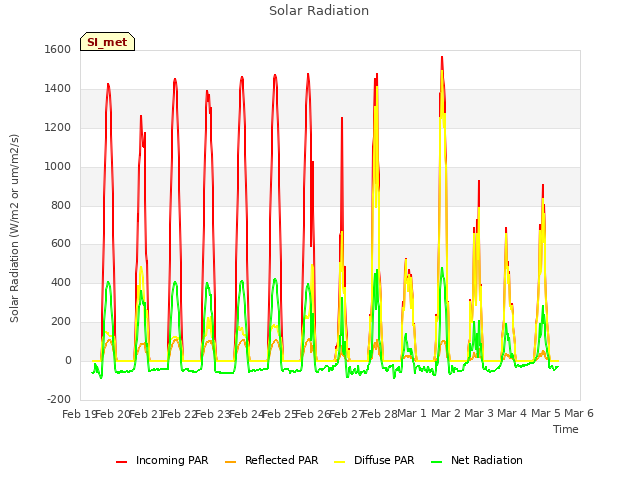This screenshot has width=640, height=480.
Task: Click the 1600 y-axis tick label
Action: point(58,49)
